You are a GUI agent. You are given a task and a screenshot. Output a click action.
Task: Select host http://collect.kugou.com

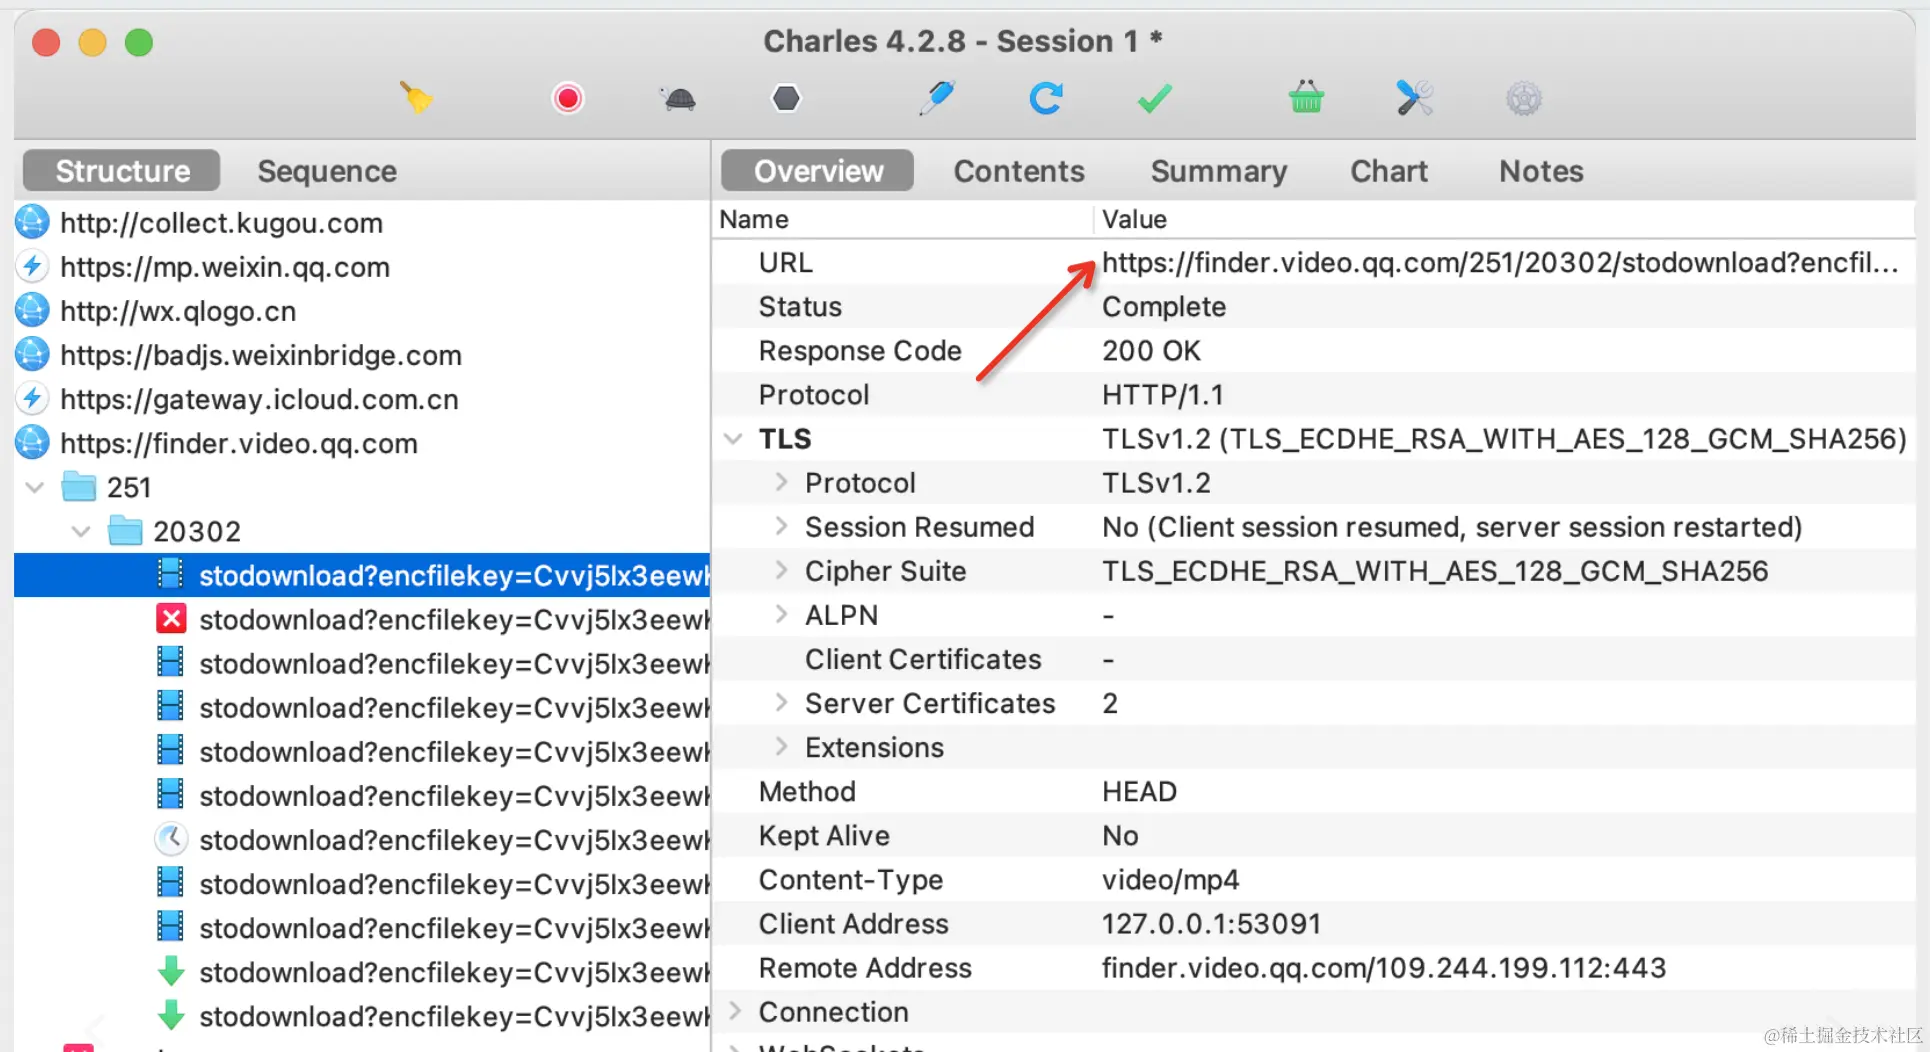click(221, 223)
